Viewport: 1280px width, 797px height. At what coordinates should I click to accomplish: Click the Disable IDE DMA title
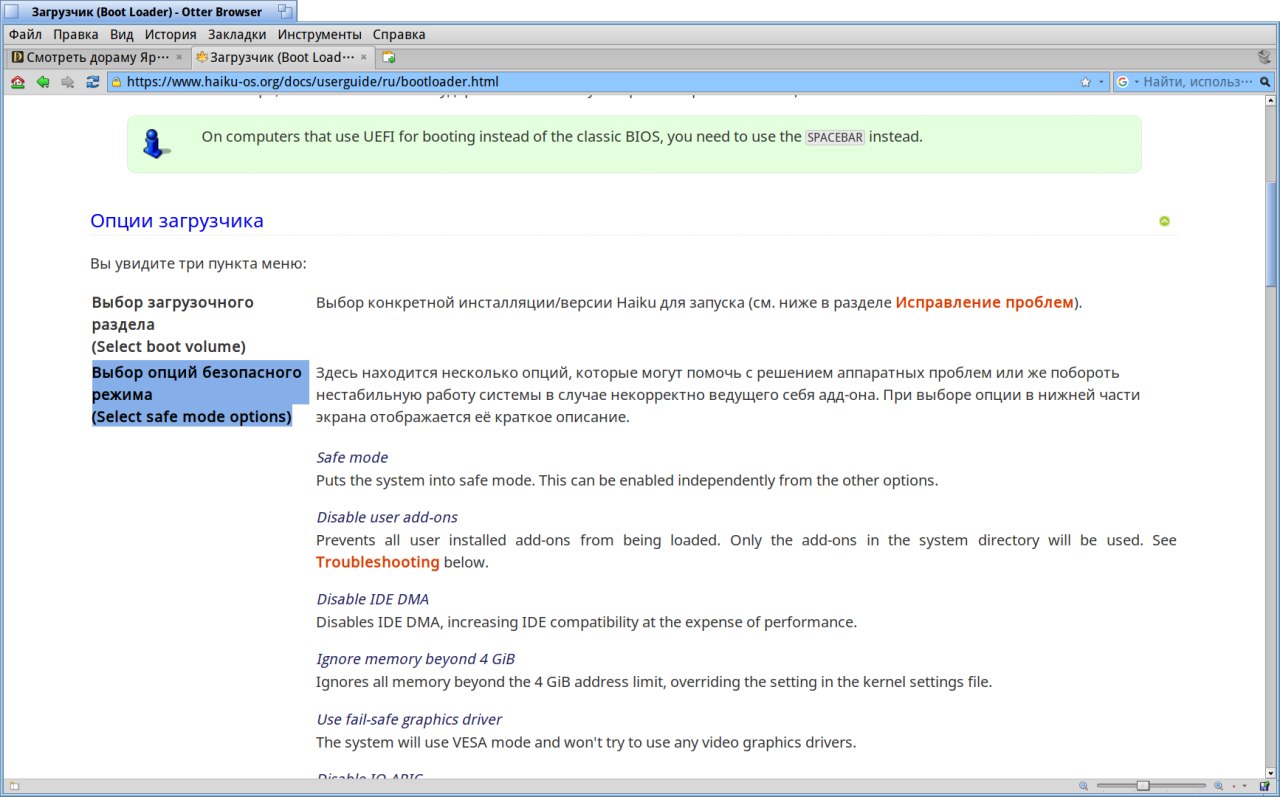pos(373,599)
